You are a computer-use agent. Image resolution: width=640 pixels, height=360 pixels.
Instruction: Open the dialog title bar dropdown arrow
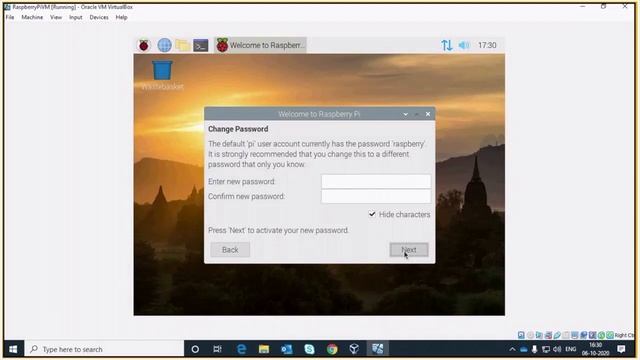coord(405,114)
